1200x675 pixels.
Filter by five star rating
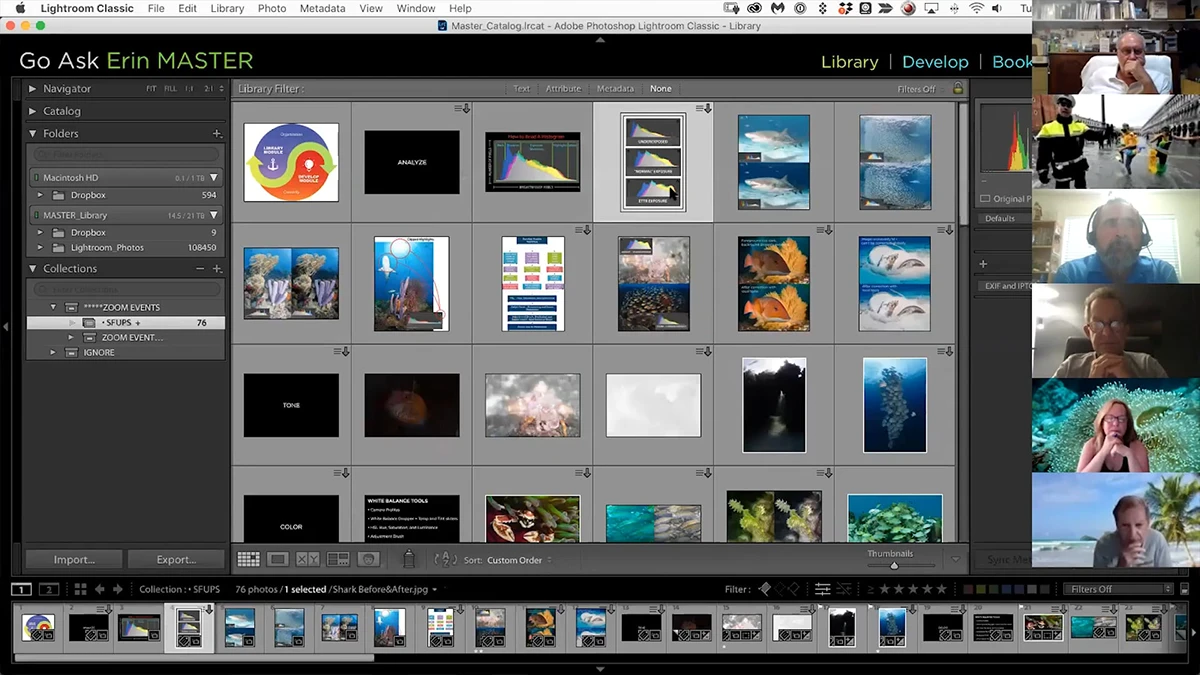940,589
